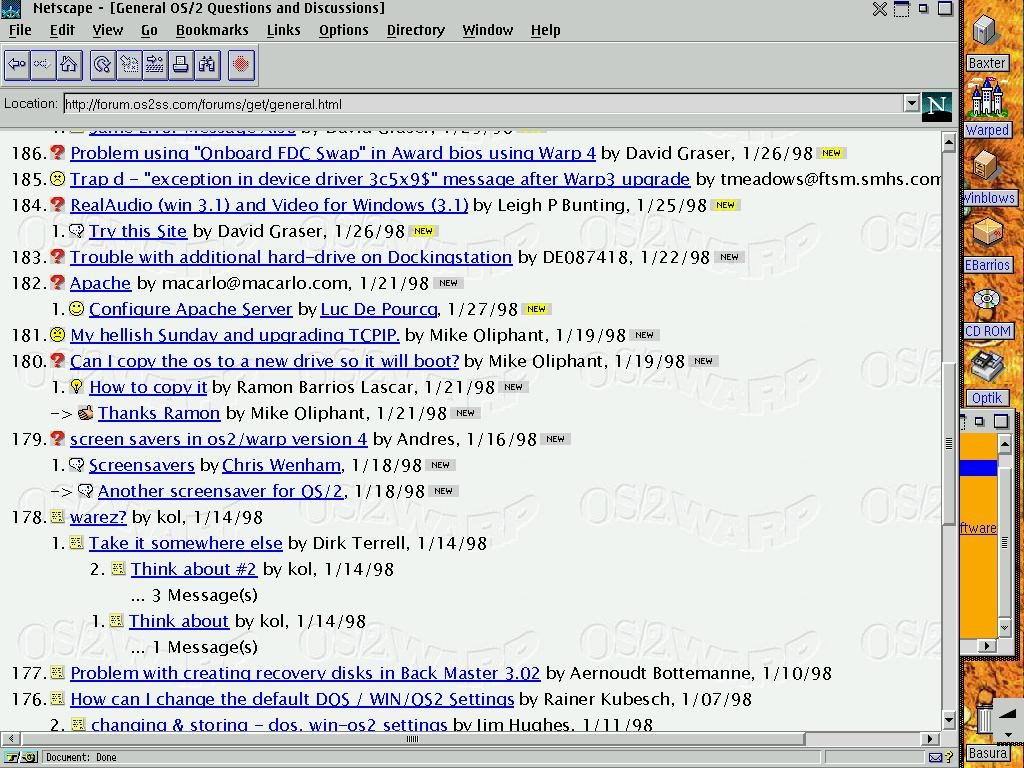Screen dimensions: 1024x768
Task: Open the Help menu
Action: (545, 30)
